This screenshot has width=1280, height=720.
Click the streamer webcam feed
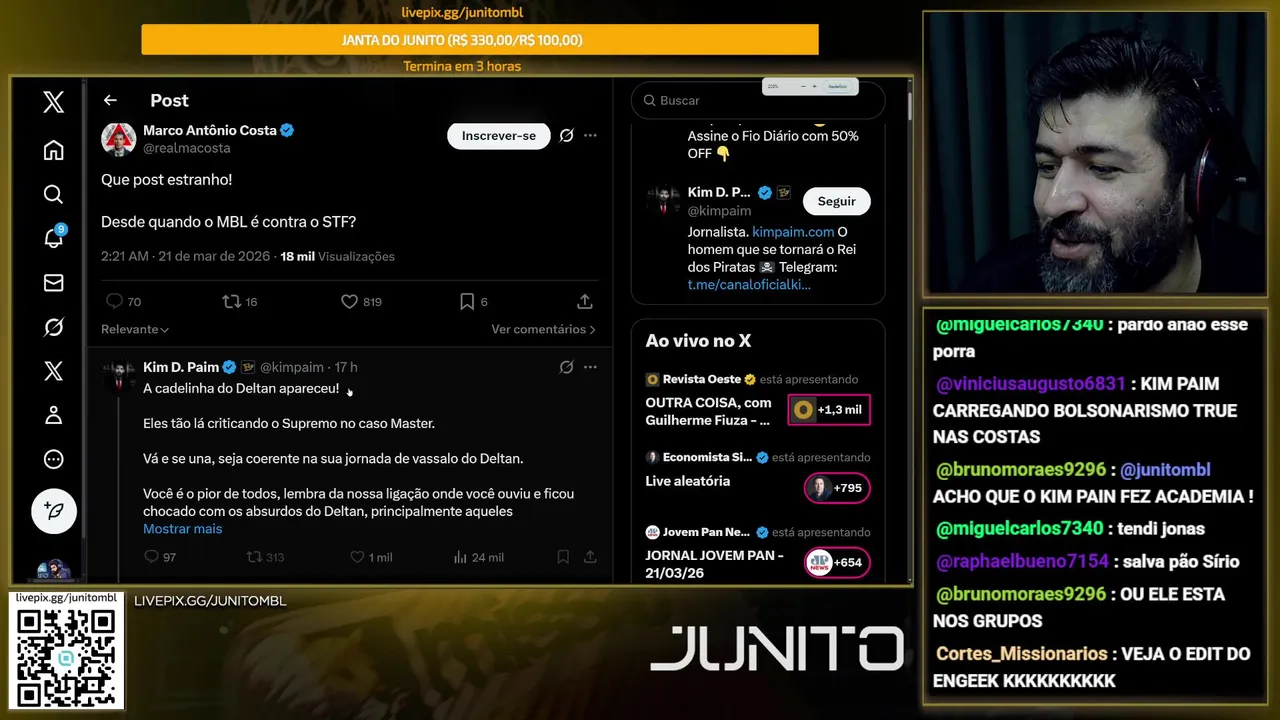[1095, 153]
